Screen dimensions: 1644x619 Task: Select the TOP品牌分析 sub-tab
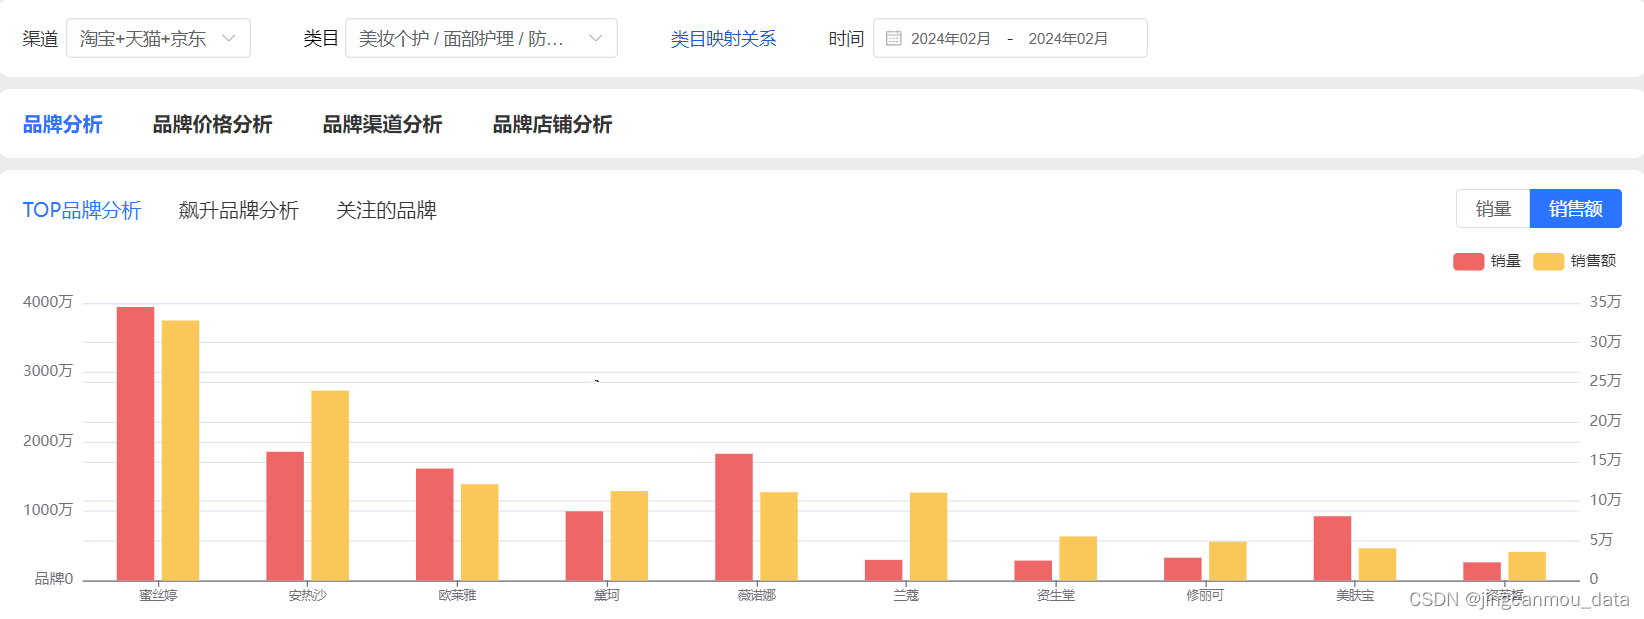[x=82, y=210]
